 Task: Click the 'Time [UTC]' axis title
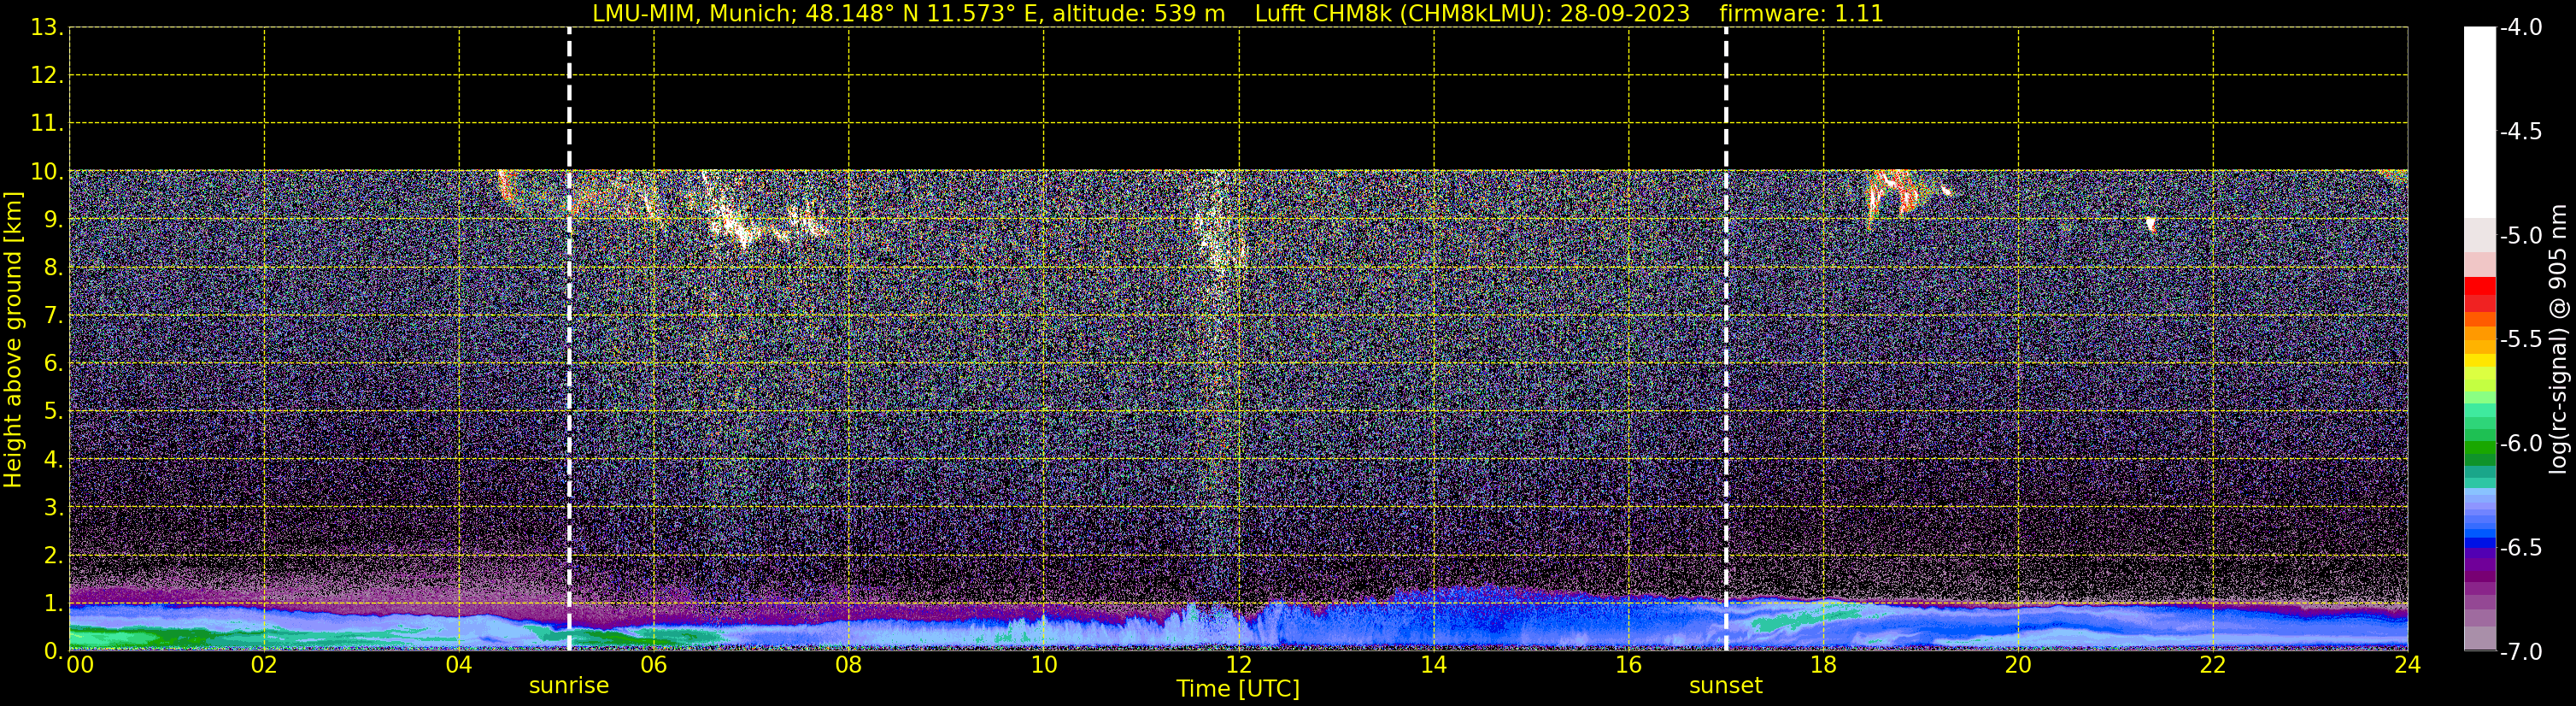[1238, 688]
